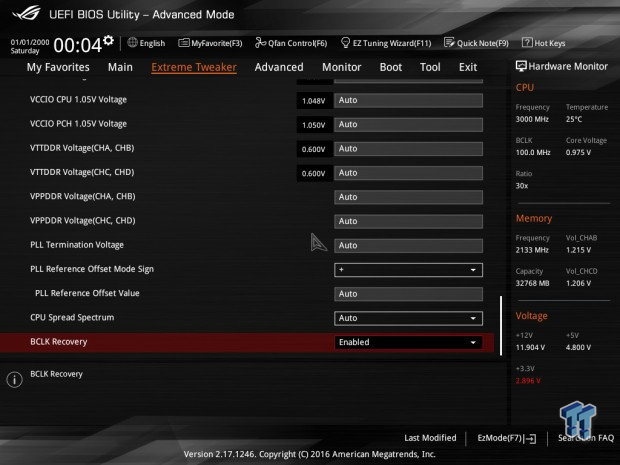Click the globe language icon
Screen dimensions: 620x465
(132, 42)
